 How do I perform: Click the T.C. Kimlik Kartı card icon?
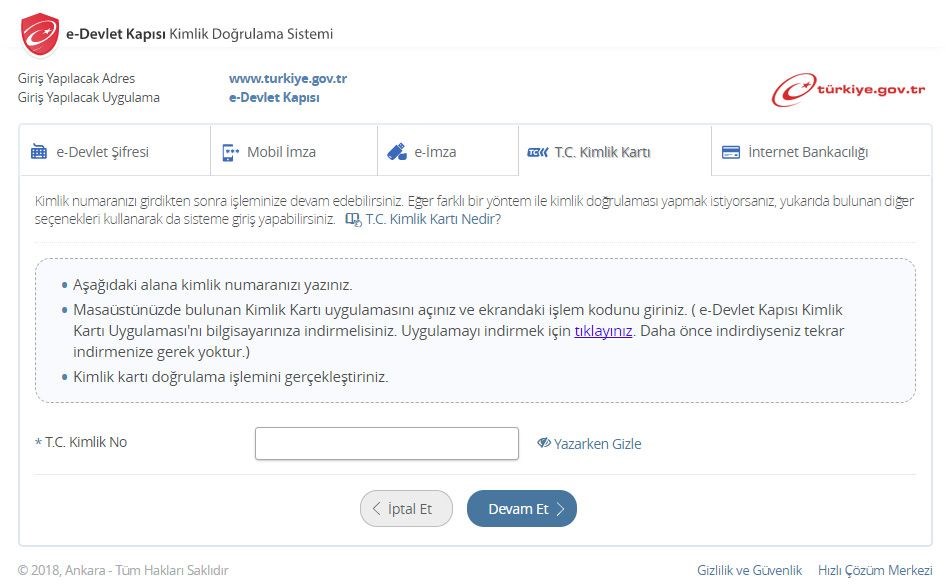point(537,152)
